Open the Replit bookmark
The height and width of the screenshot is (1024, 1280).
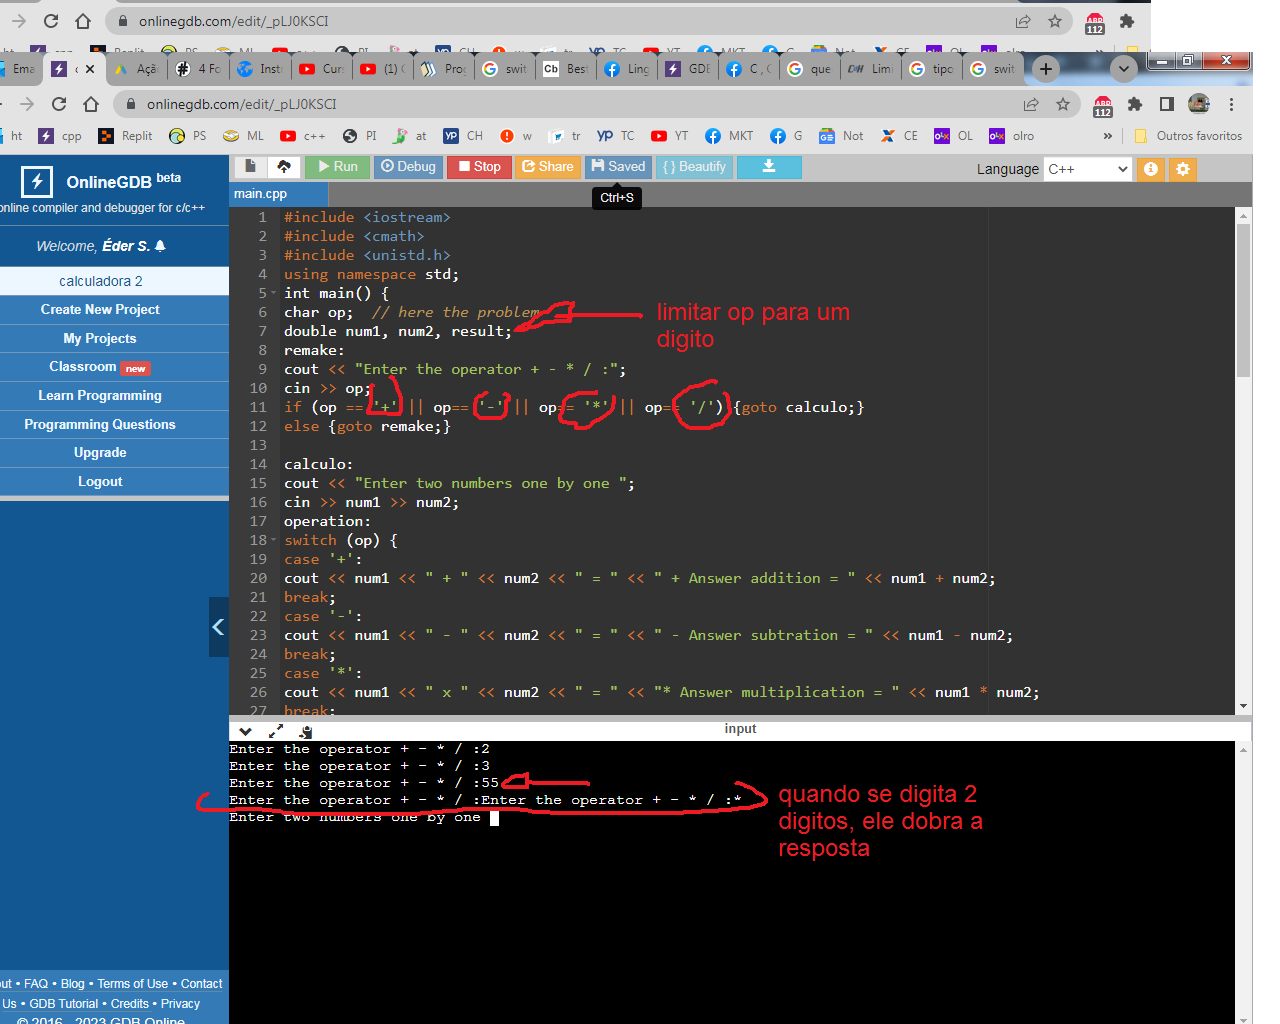tap(126, 136)
